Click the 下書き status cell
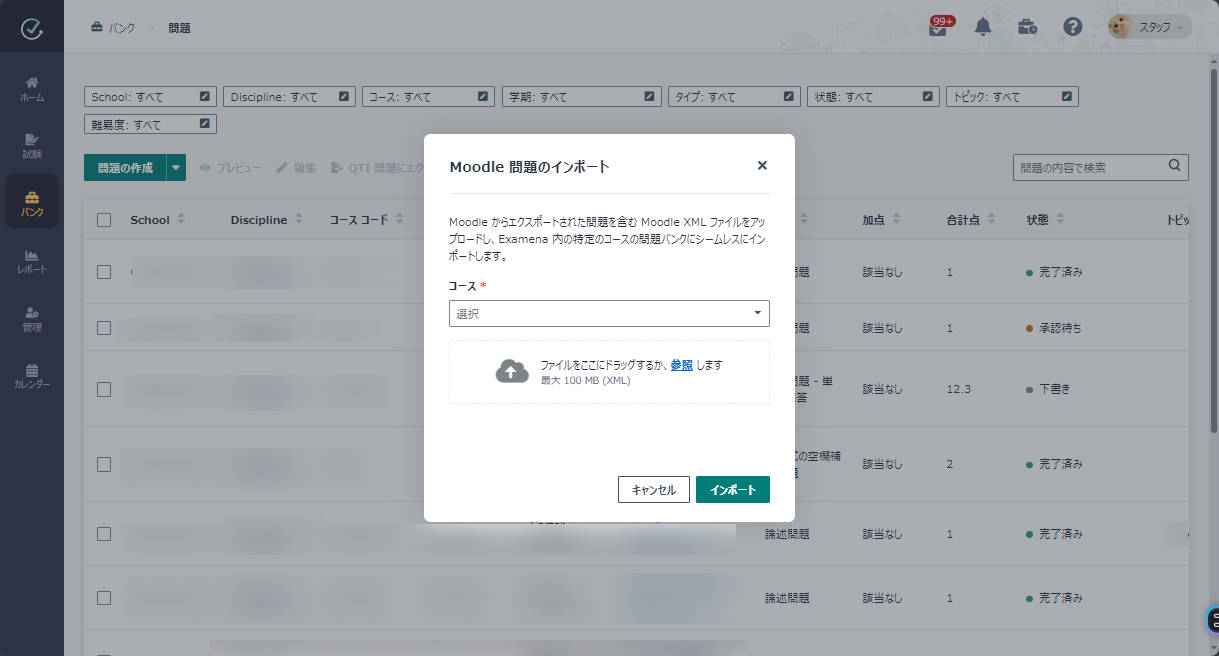Image resolution: width=1219 pixels, height=656 pixels. [1048, 389]
